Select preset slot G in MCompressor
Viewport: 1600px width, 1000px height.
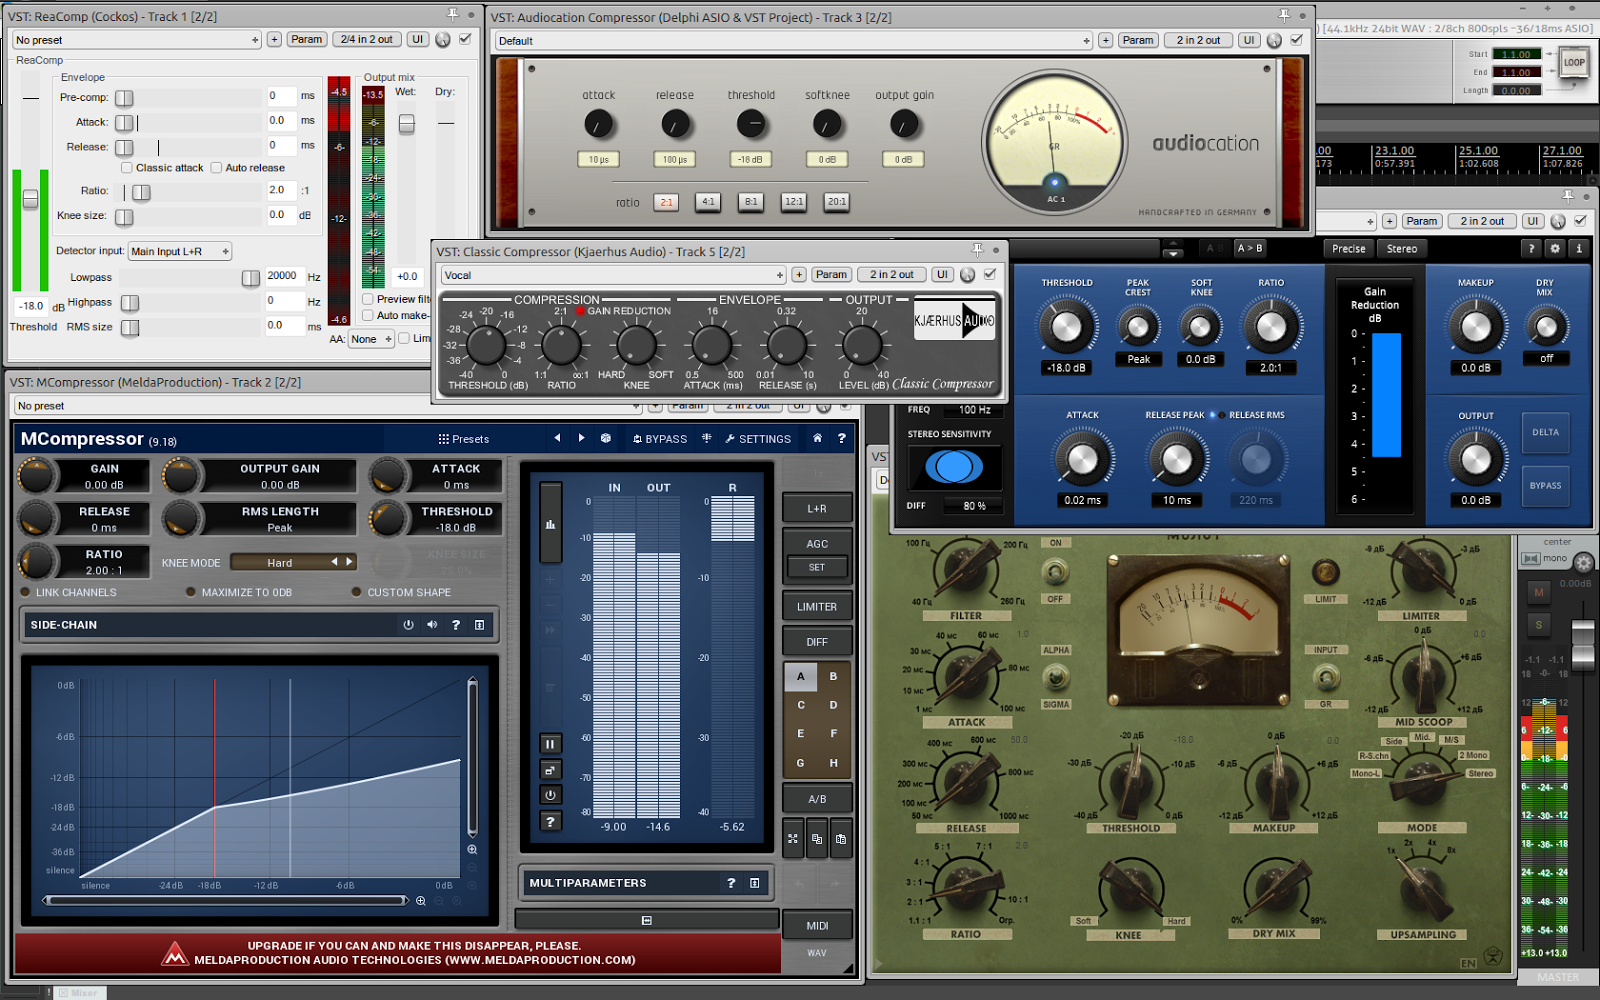[x=801, y=763]
